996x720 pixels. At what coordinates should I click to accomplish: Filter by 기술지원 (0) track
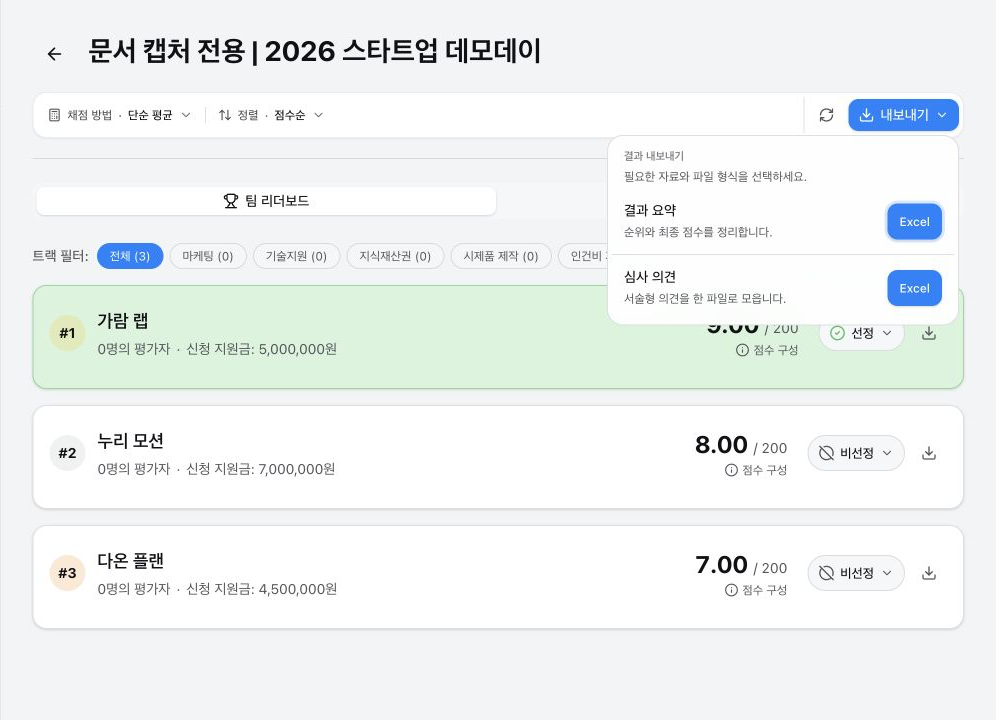296,256
